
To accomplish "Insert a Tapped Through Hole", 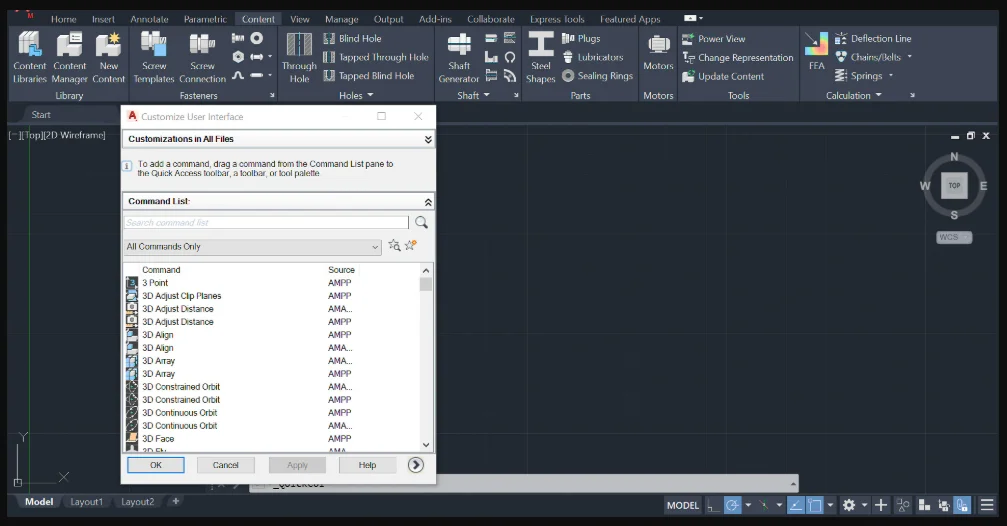I will (376, 57).
